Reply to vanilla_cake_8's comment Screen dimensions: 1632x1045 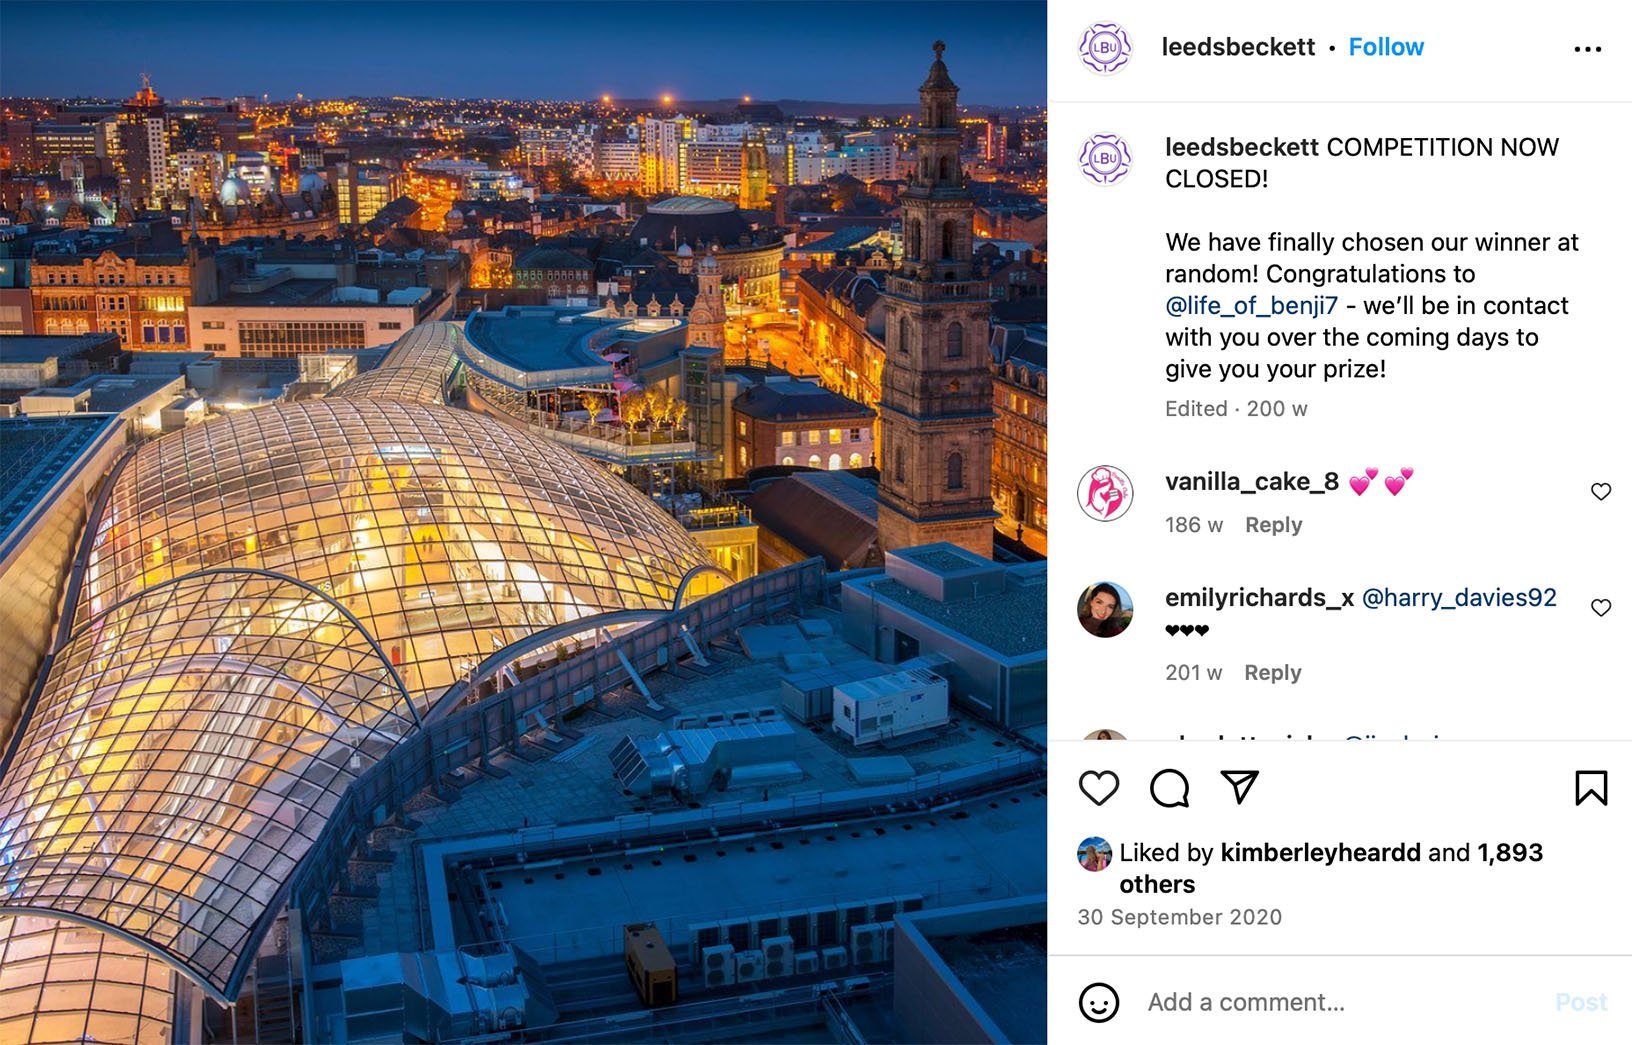coord(1273,525)
